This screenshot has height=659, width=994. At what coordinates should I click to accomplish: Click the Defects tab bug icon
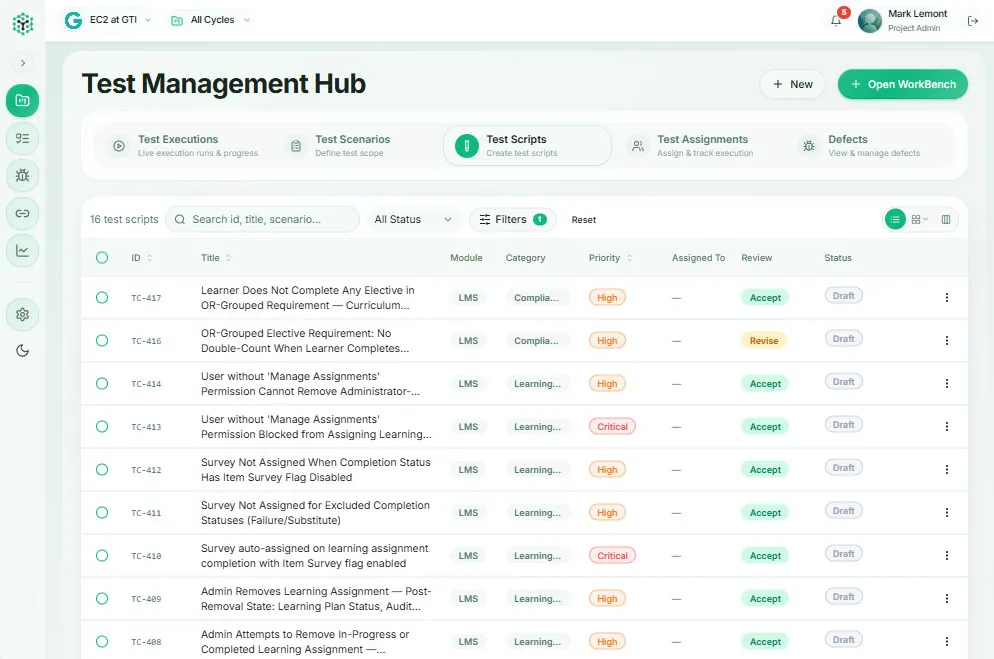click(x=809, y=146)
